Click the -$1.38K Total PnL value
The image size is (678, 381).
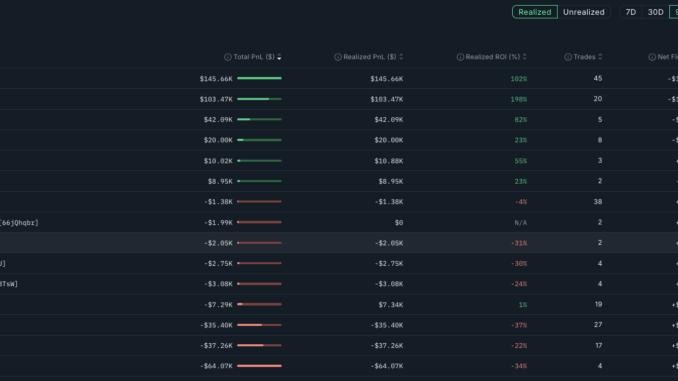coord(218,202)
